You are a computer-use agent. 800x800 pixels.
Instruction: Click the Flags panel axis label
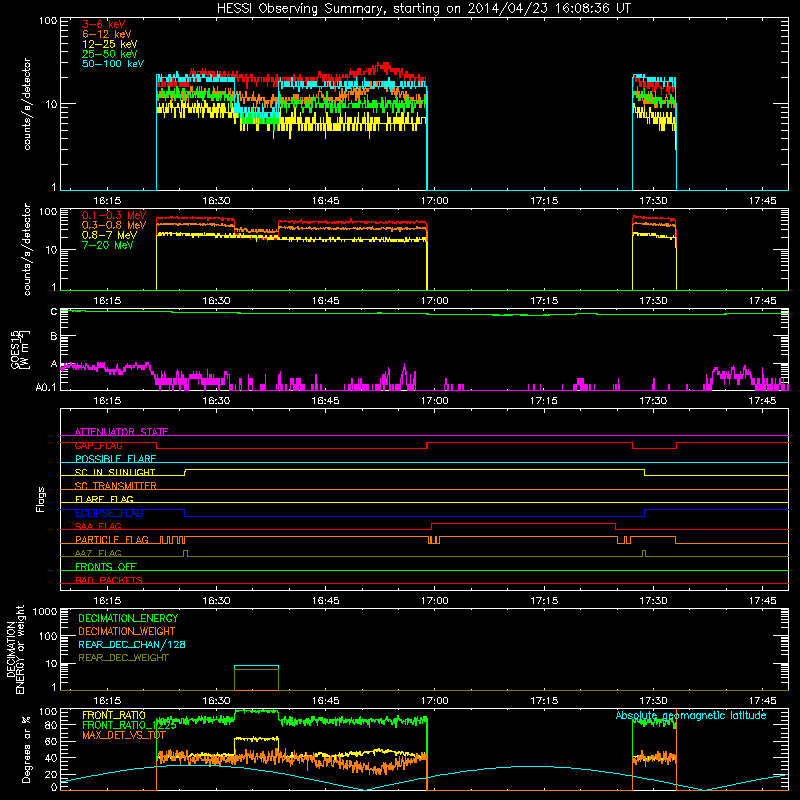pyautogui.click(x=41, y=499)
